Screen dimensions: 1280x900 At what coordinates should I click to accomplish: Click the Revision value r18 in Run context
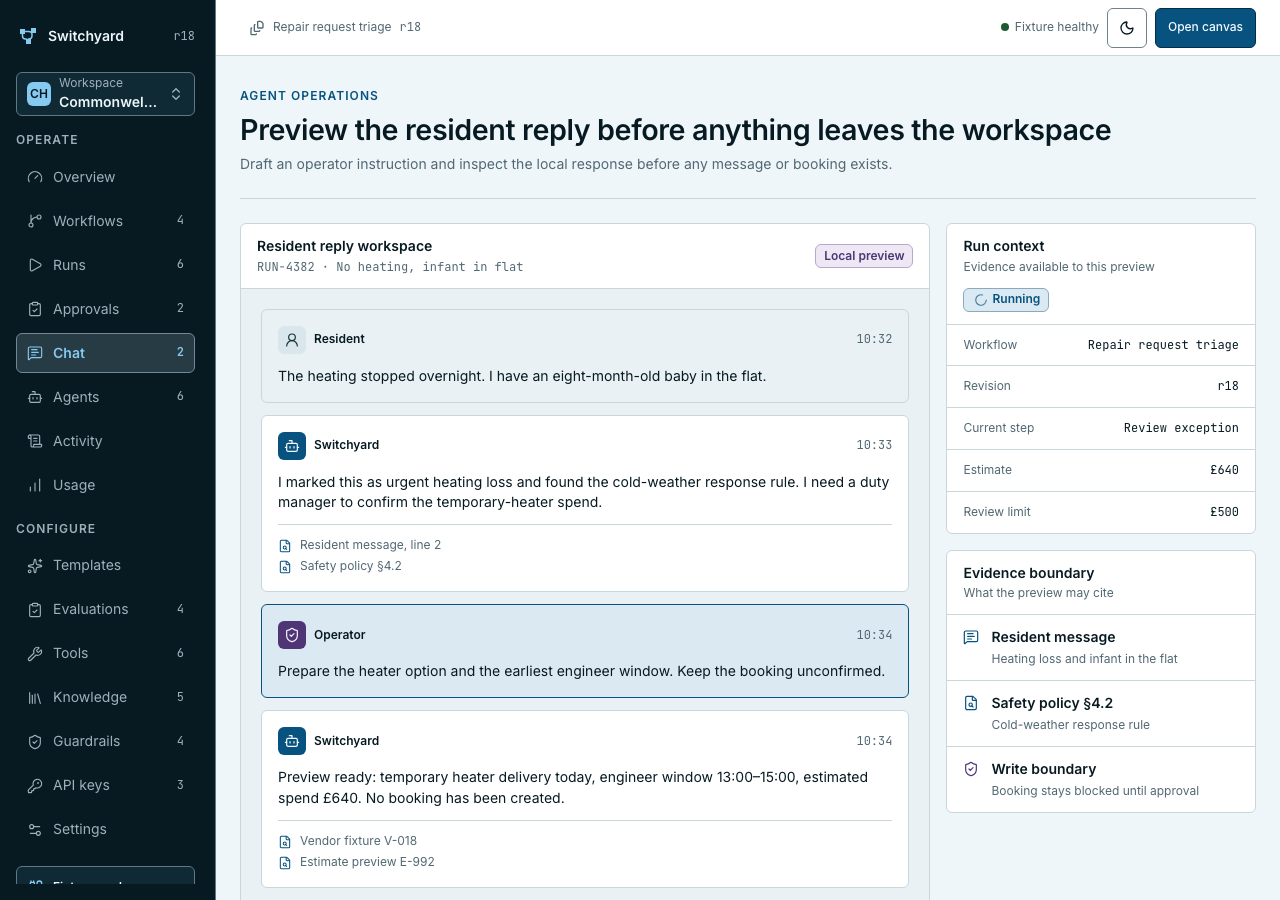[x=1228, y=386]
